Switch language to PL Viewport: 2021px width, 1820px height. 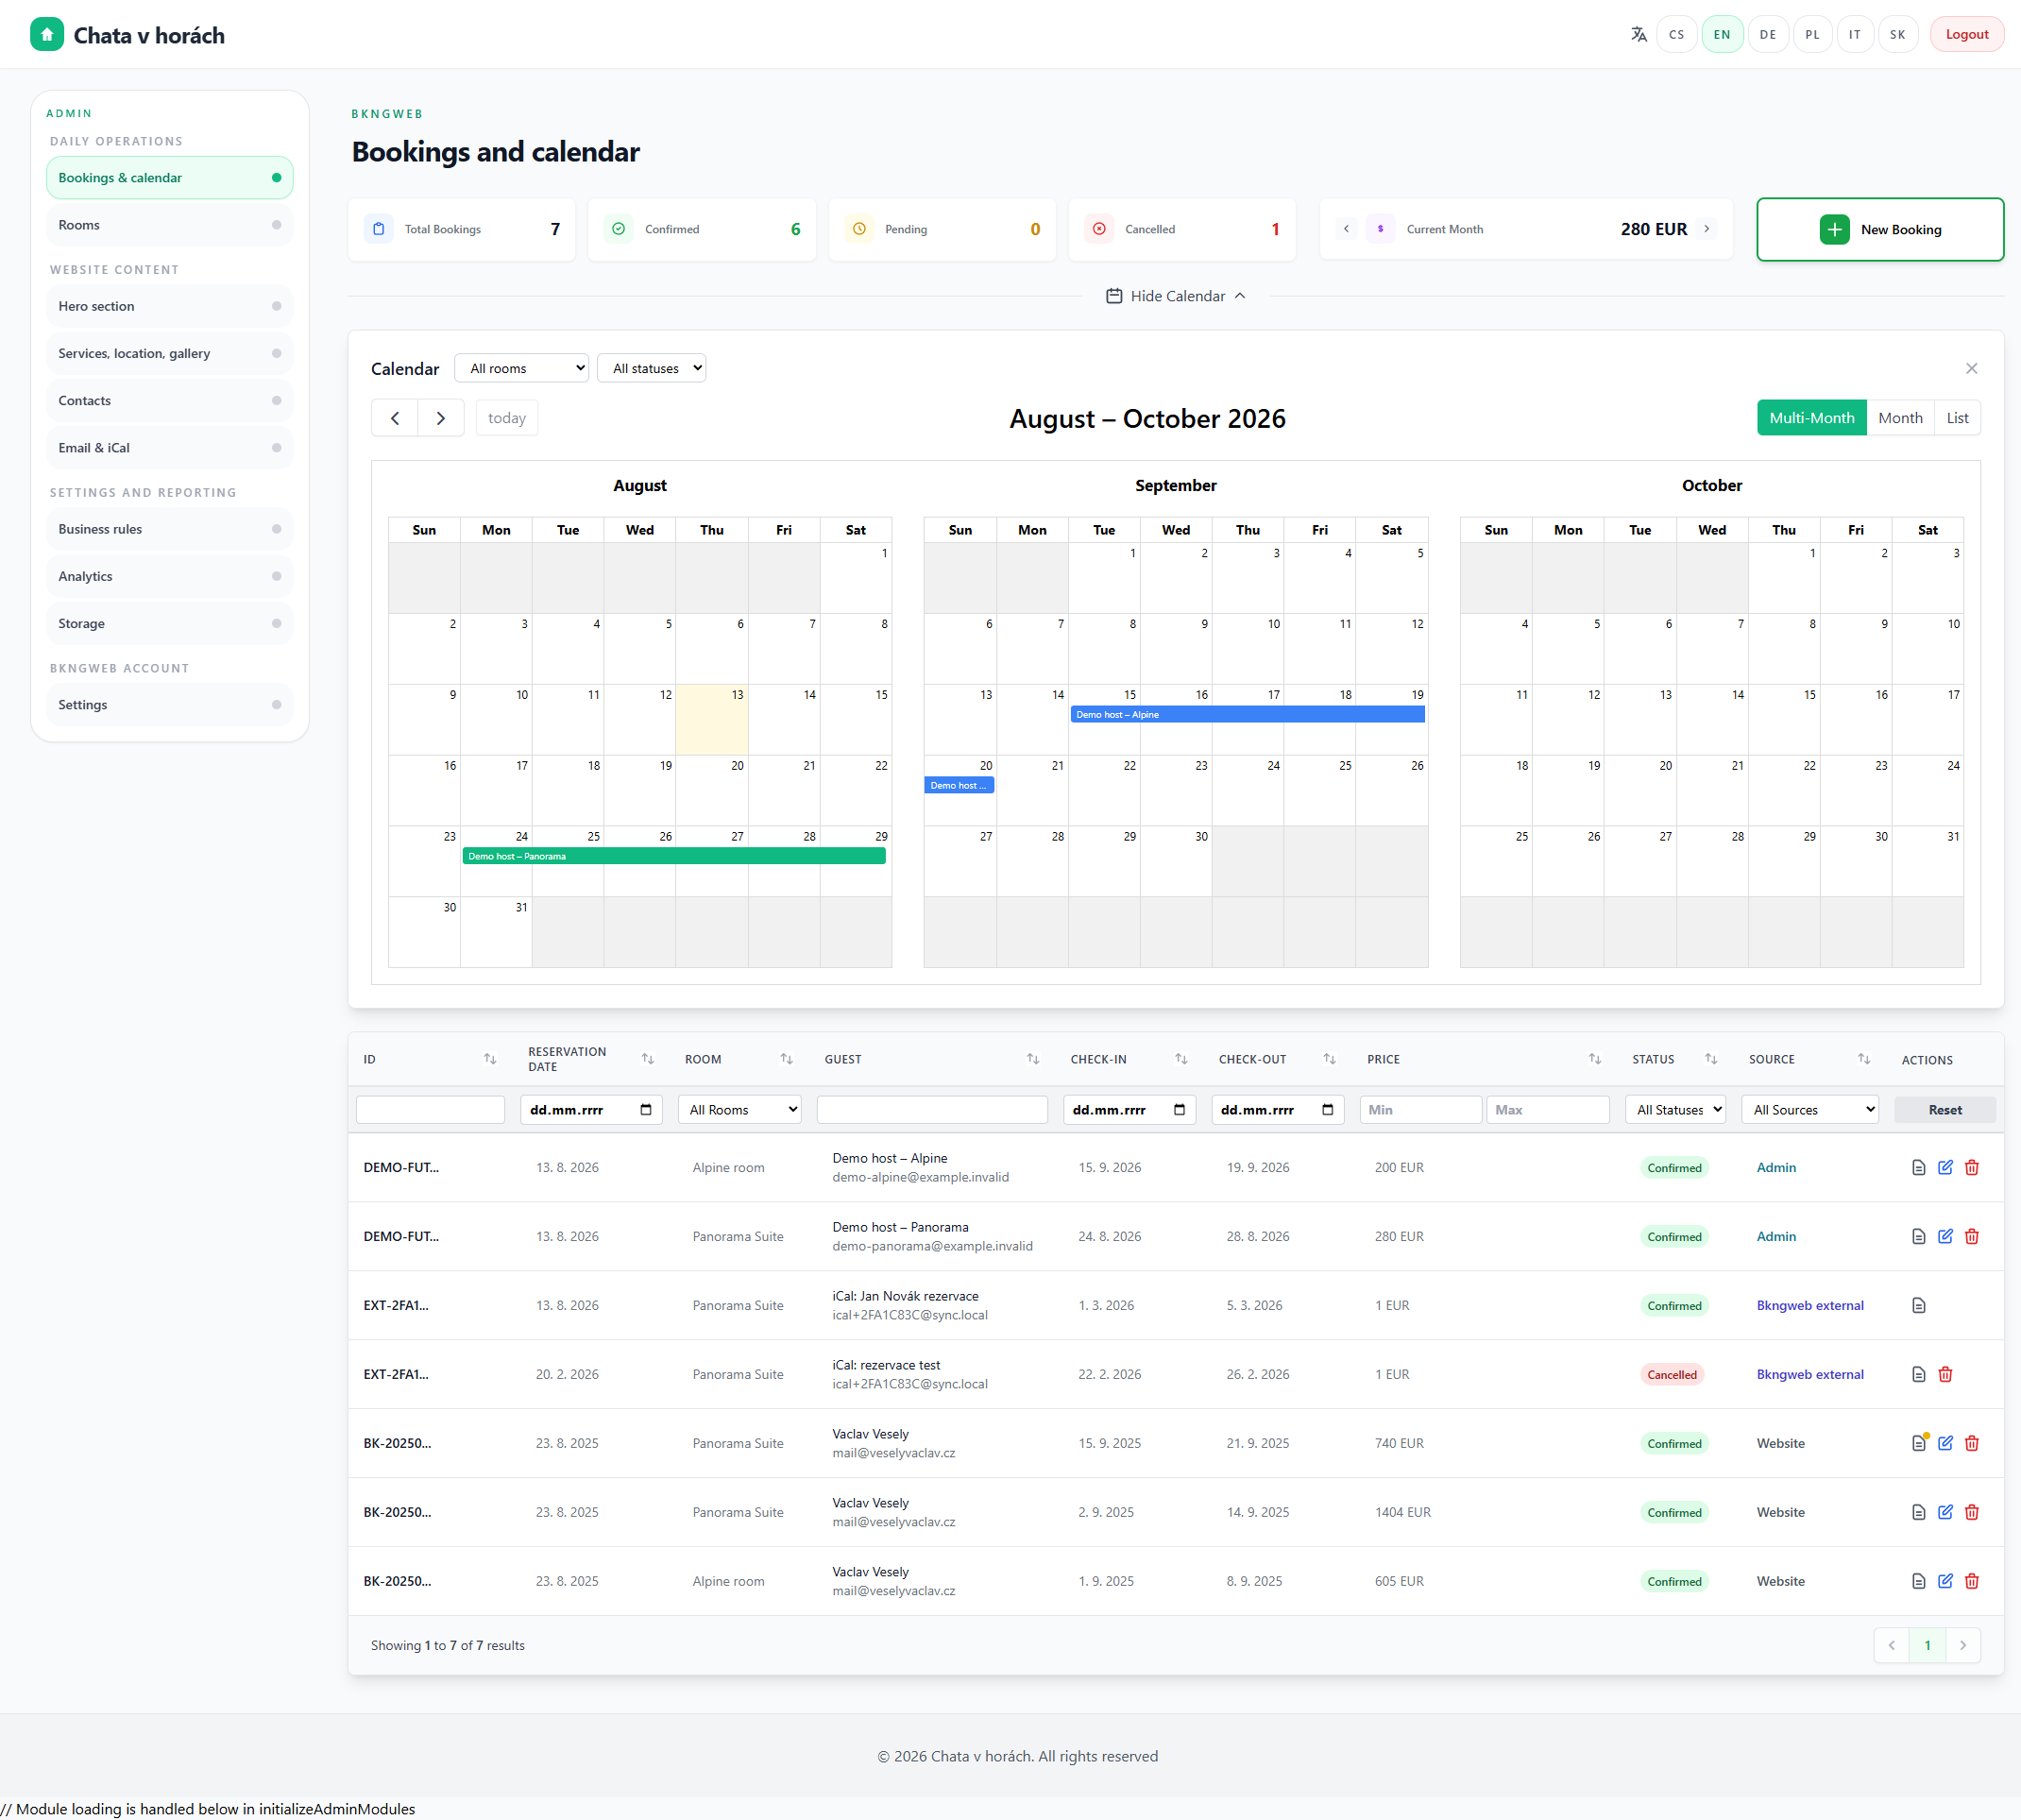point(1812,34)
